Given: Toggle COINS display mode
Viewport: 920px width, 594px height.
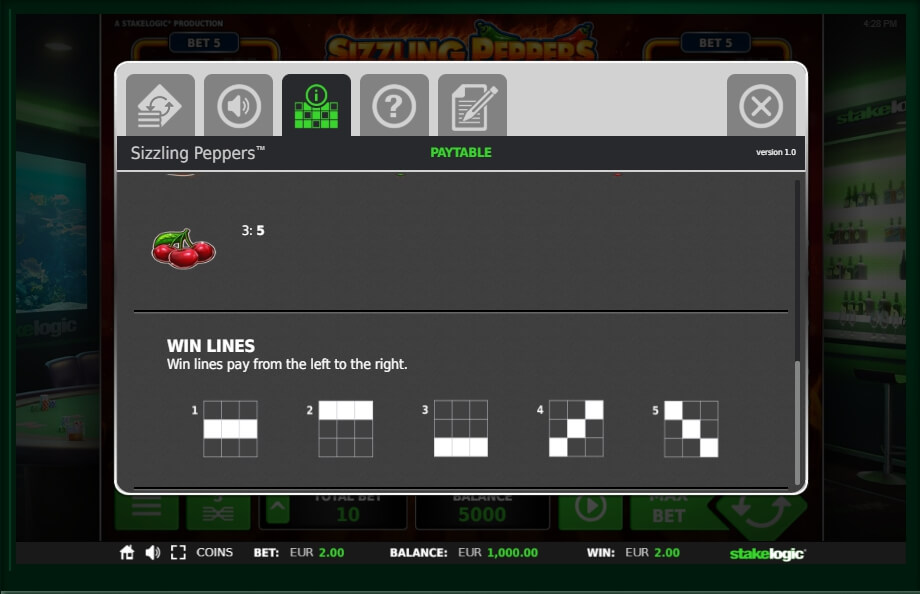Looking at the screenshot, I should (214, 551).
